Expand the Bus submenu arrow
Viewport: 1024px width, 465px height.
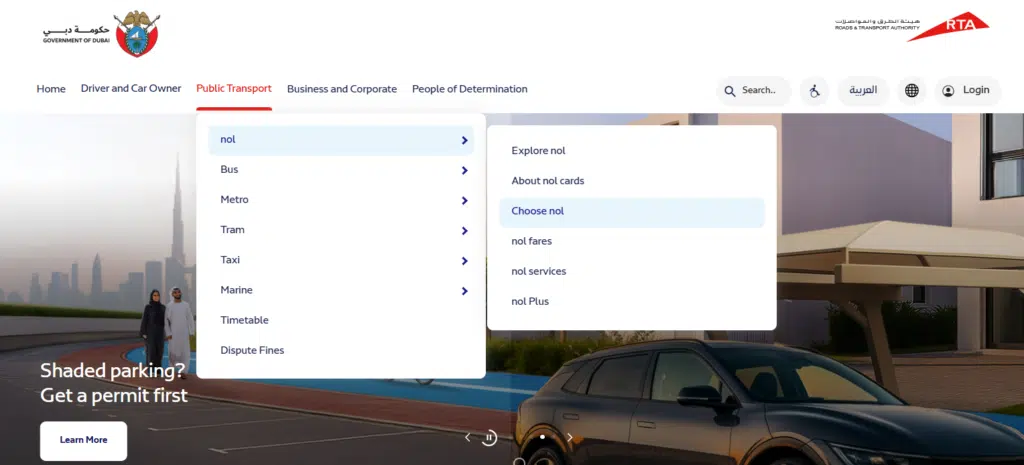point(464,170)
